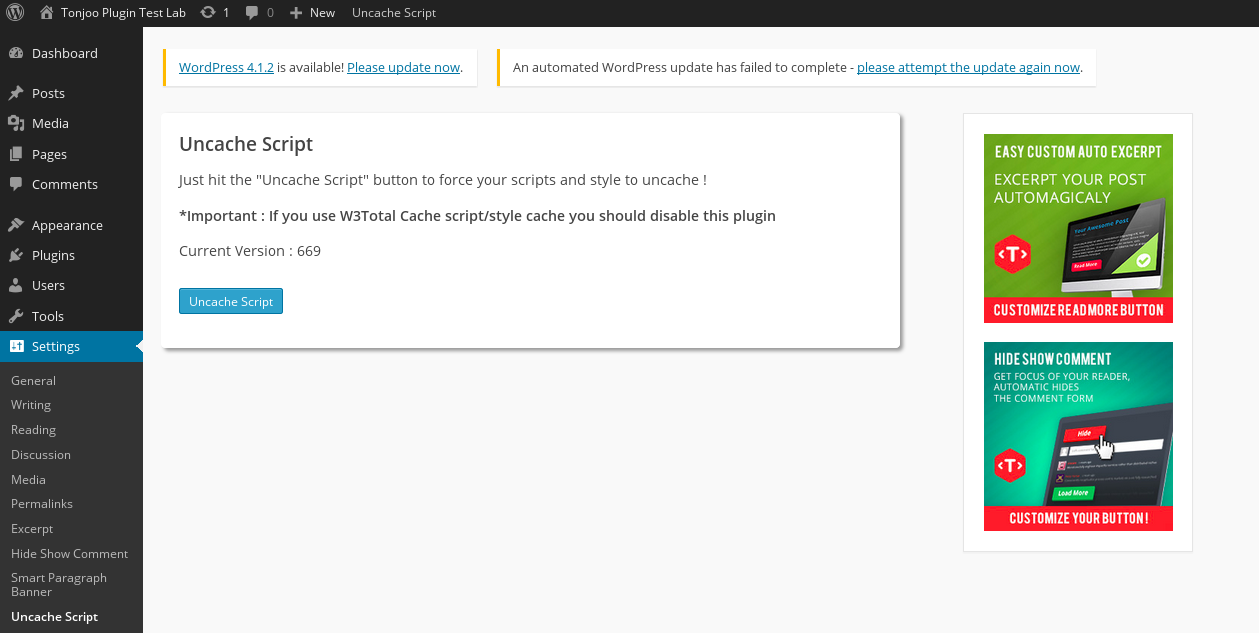Open Tonjoo Plugin Test Lab site link

pos(124,13)
